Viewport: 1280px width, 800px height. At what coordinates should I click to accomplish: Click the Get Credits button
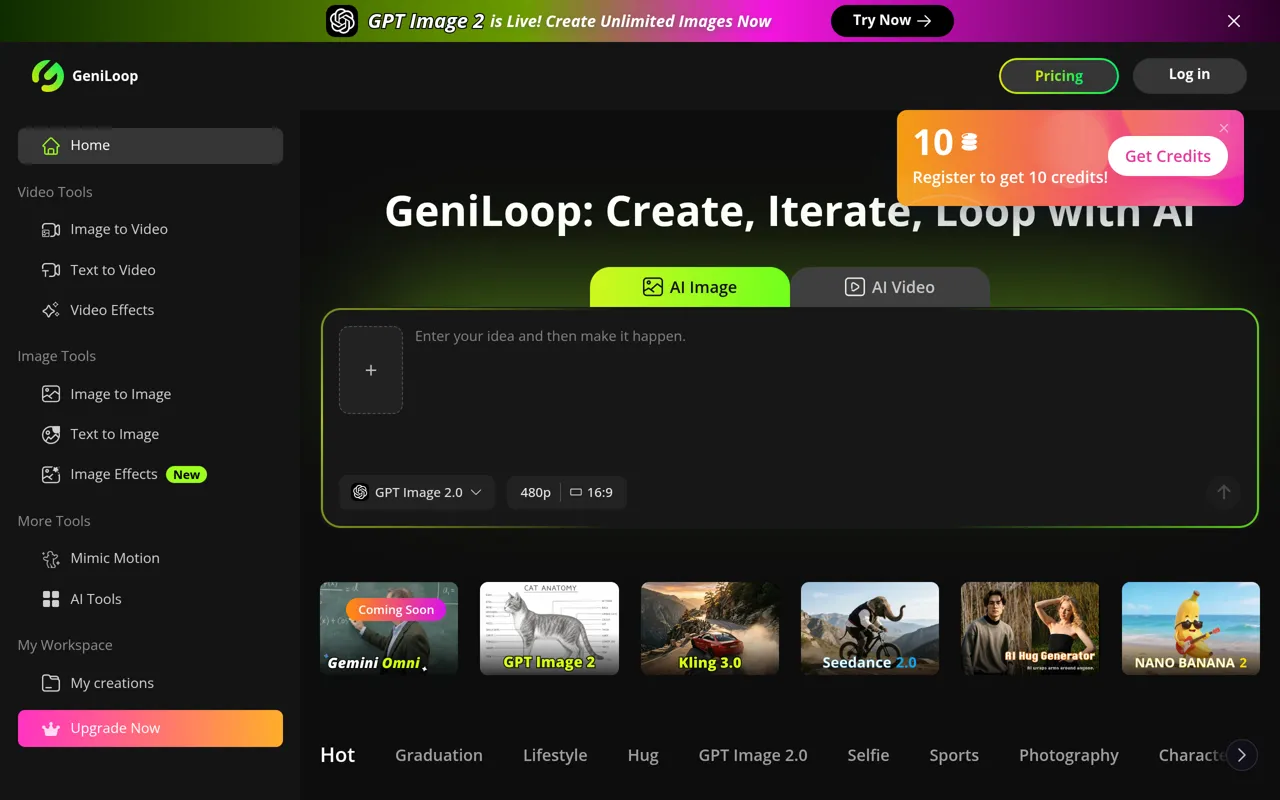click(x=1168, y=156)
